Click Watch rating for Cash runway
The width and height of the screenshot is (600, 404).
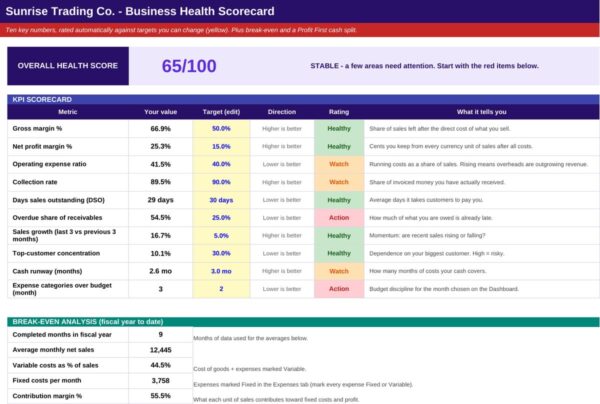[339, 271]
